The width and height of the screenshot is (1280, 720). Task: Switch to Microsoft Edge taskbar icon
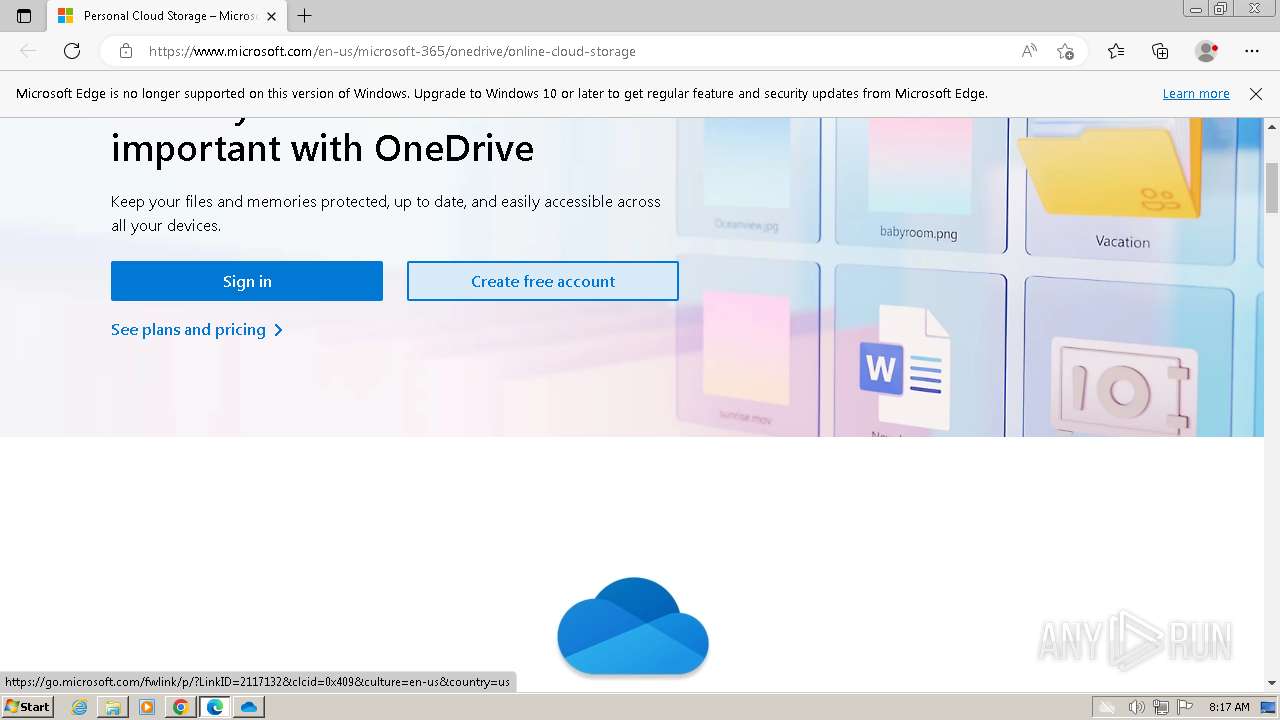215,707
